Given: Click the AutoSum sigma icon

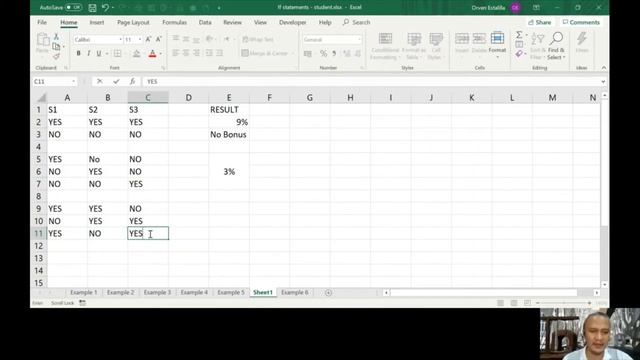Looking at the screenshot, I should pyautogui.click(x=519, y=35).
